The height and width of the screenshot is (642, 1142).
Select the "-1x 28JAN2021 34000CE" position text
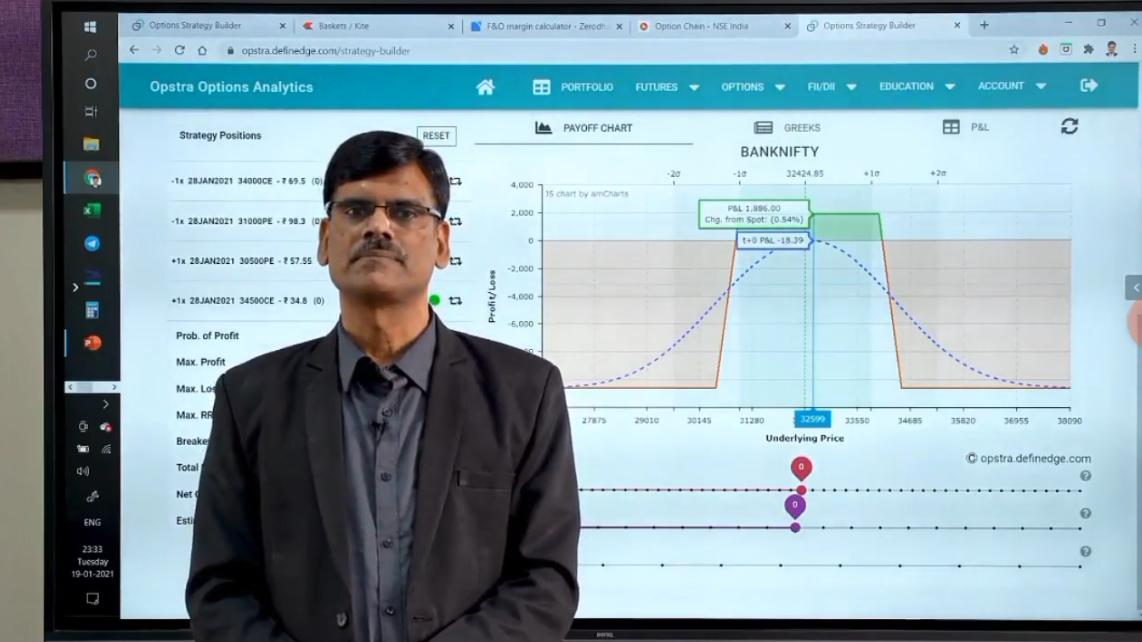click(x=221, y=181)
